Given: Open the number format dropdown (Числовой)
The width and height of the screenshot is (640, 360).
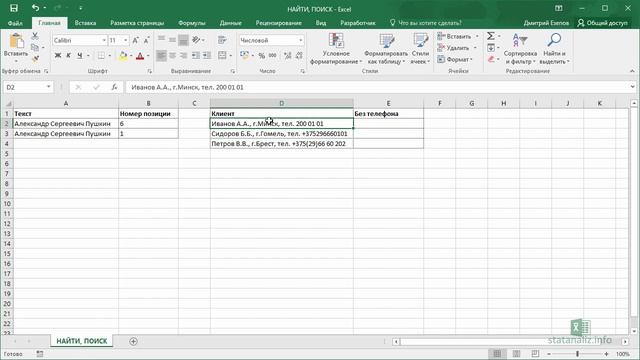Looking at the screenshot, I should click(x=301, y=40).
